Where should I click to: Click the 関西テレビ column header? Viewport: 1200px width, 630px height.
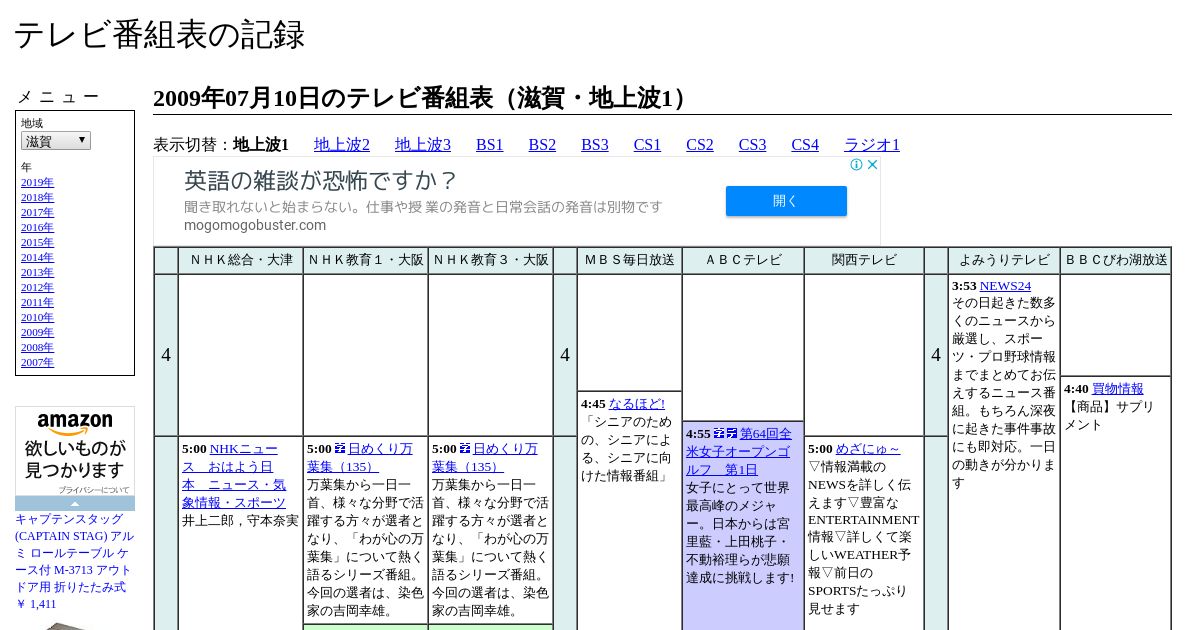864,260
